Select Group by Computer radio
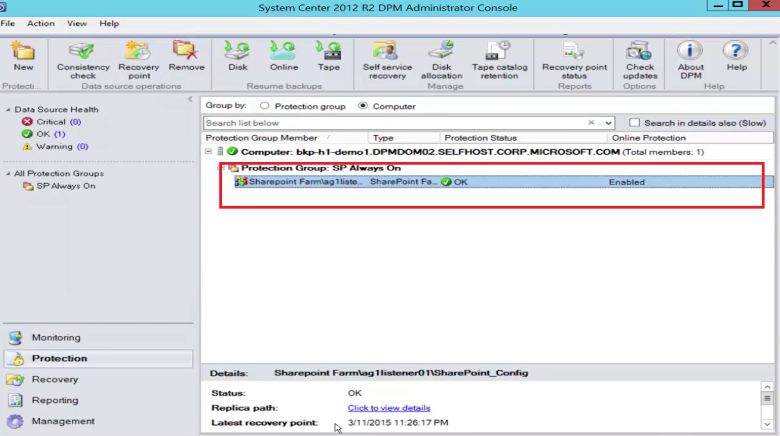 point(363,106)
